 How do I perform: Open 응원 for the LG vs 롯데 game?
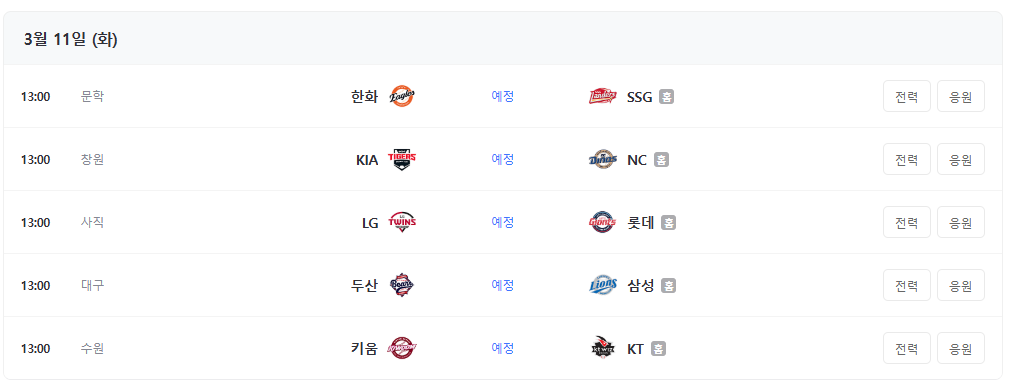pyautogui.click(x=961, y=222)
